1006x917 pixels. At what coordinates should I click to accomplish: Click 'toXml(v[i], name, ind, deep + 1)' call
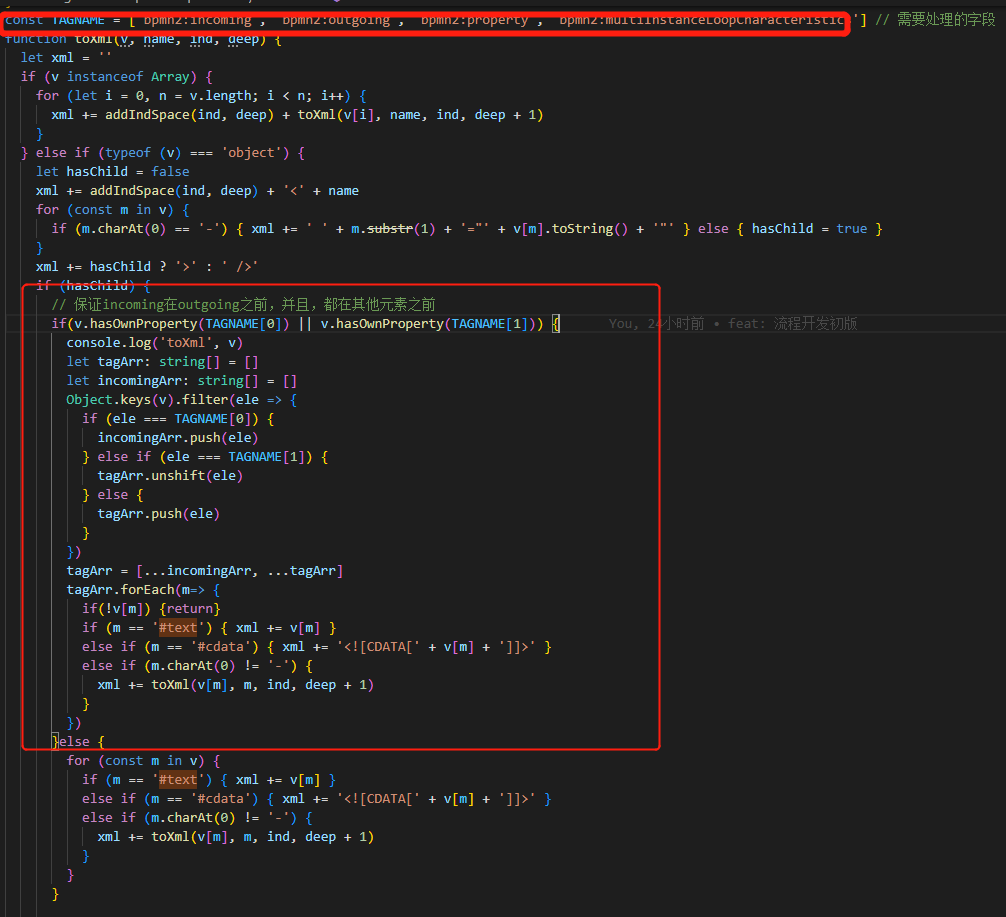pos(420,115)
